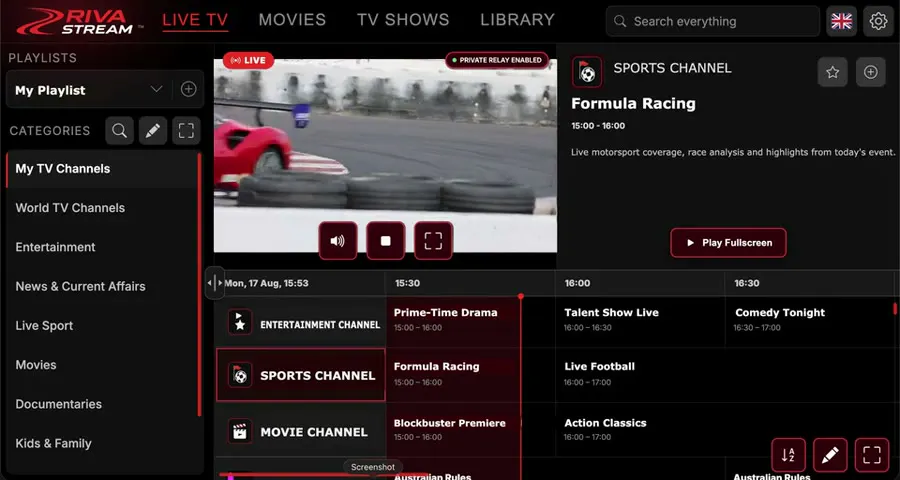Search categories with the magnifier icon
900x480 pixels.
point(119,131)
